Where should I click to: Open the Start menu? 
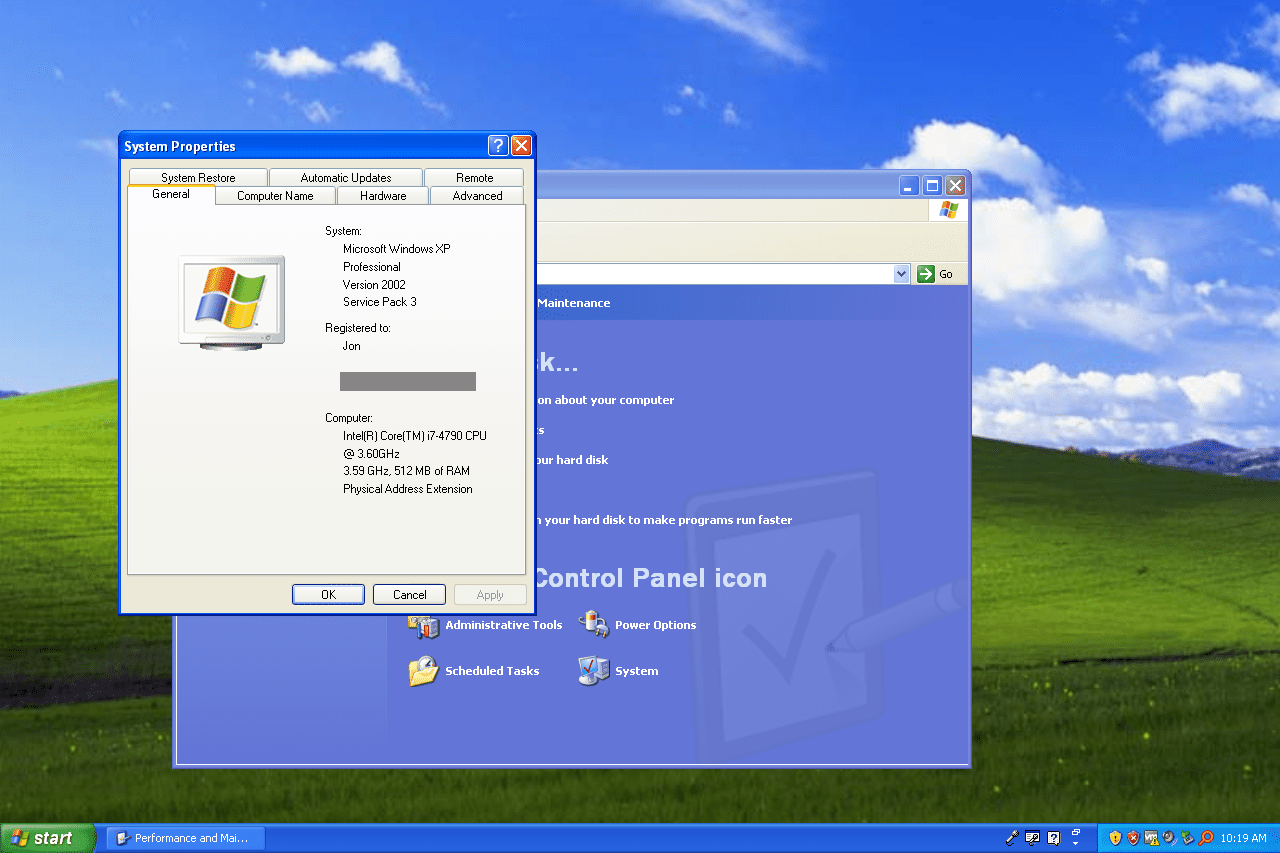[47, 838]
